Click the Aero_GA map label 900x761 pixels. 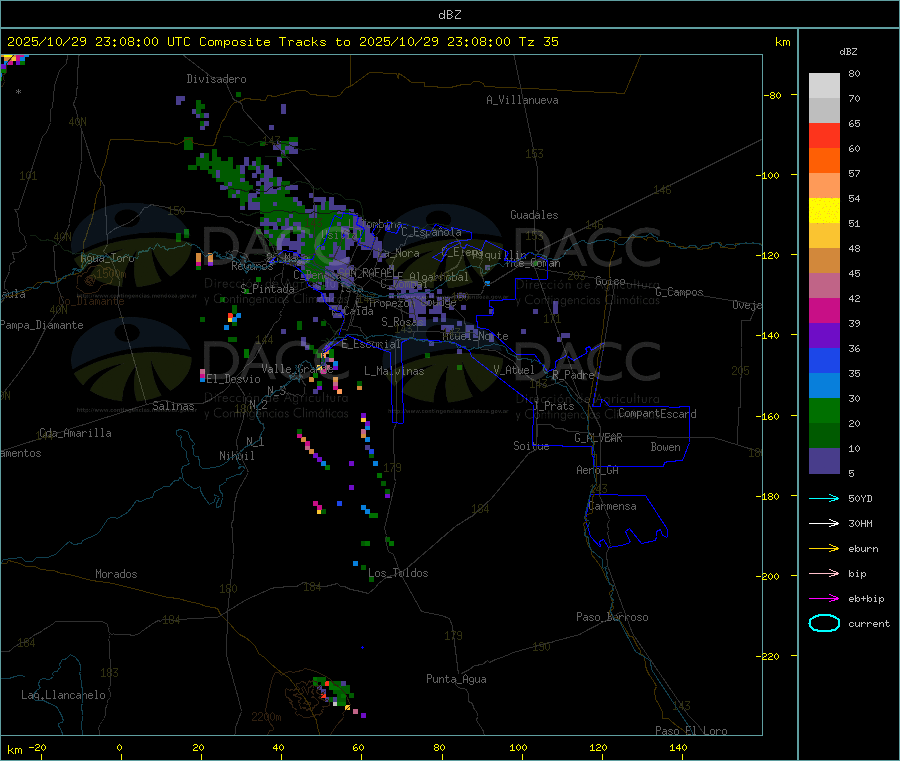click(598, 470)
